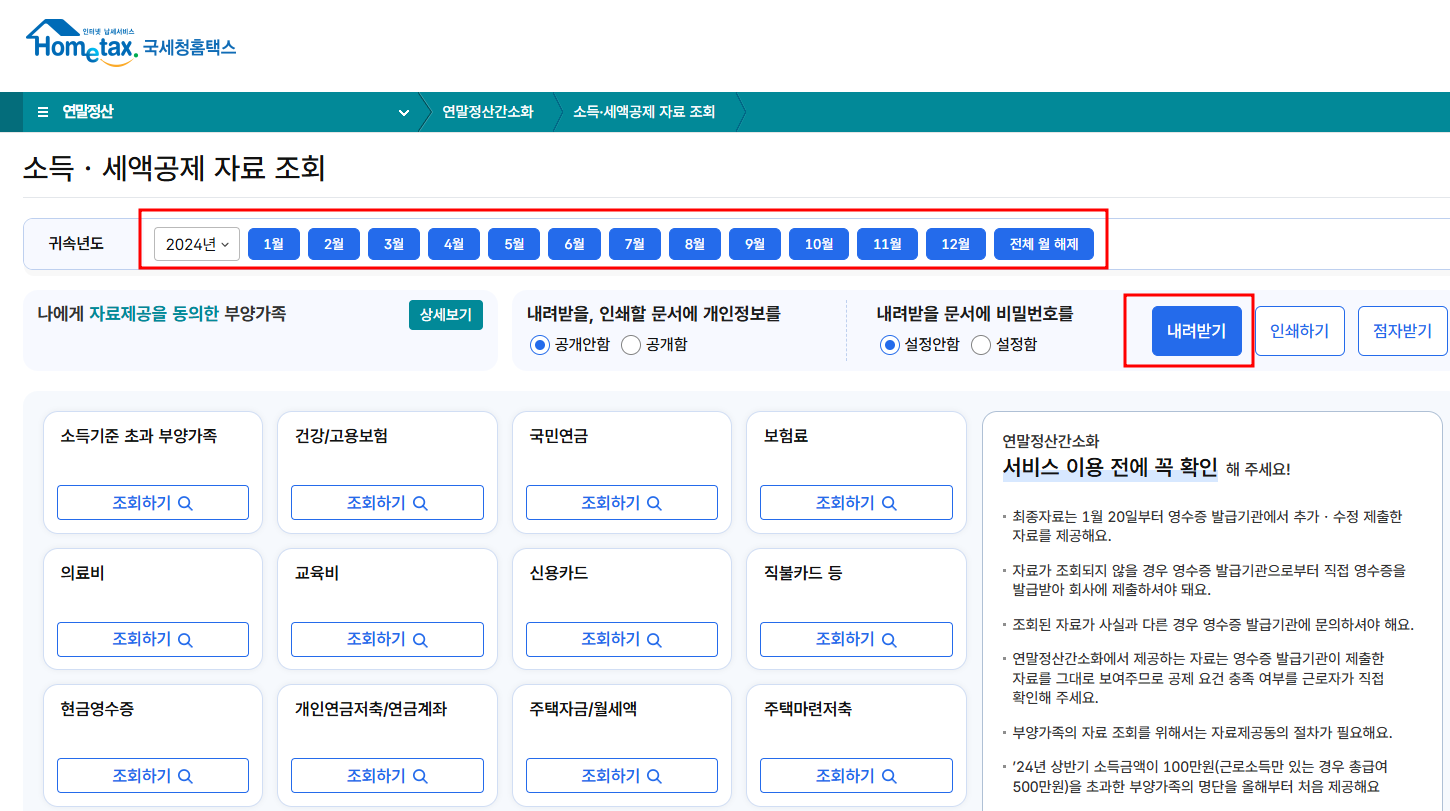This screenshot has width=1450, height=811.
Task: Click 조회하기 under 교육비
Action: coord(387,639)
